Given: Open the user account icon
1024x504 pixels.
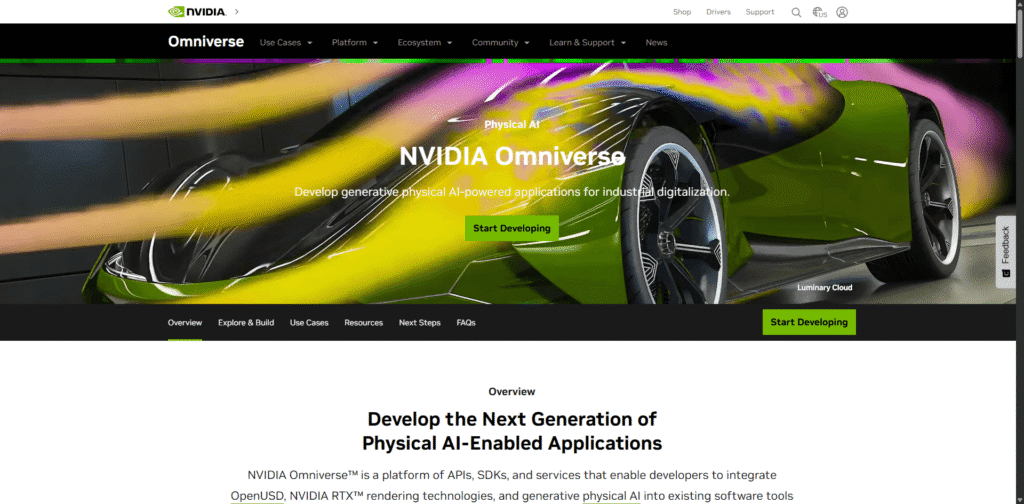Looking at the screenshot, I should [x=842, y=12].
